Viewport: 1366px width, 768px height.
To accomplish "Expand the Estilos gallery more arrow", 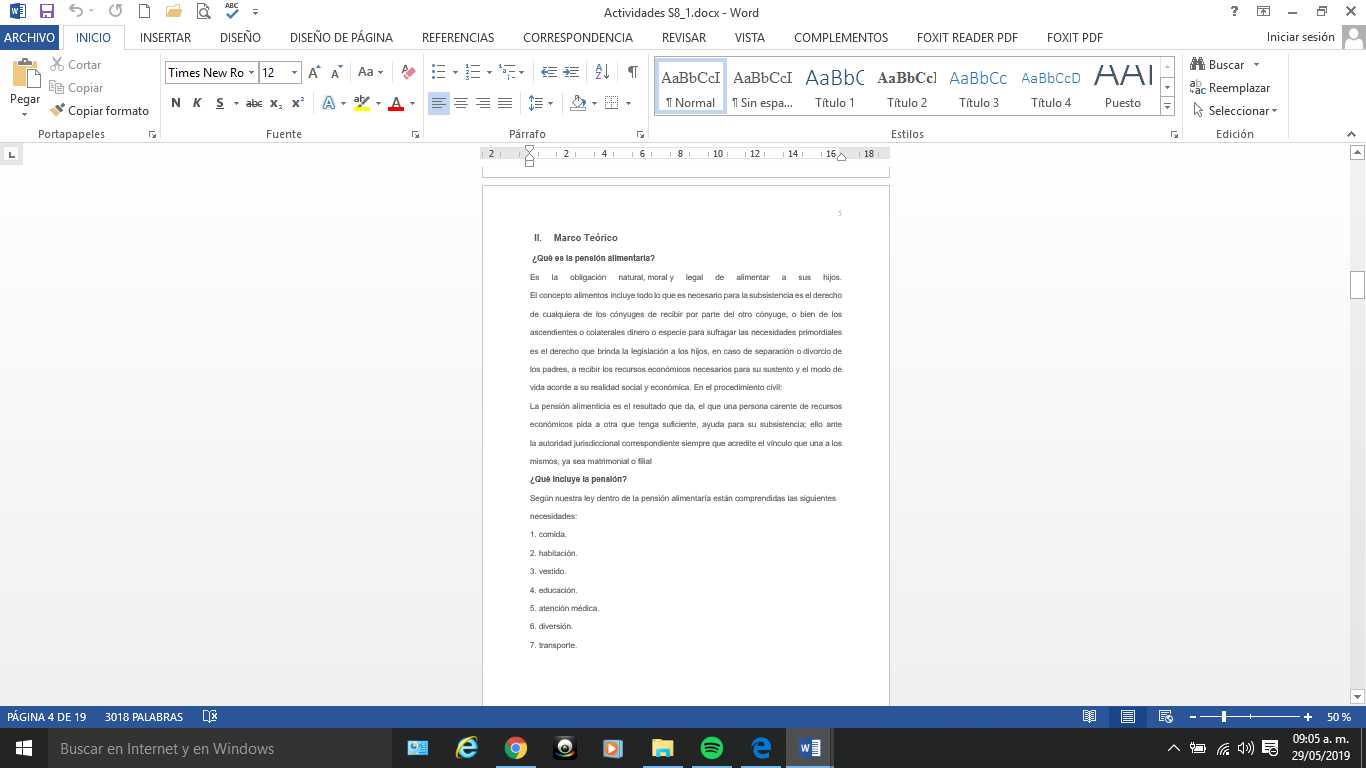I will (1168, 106).
